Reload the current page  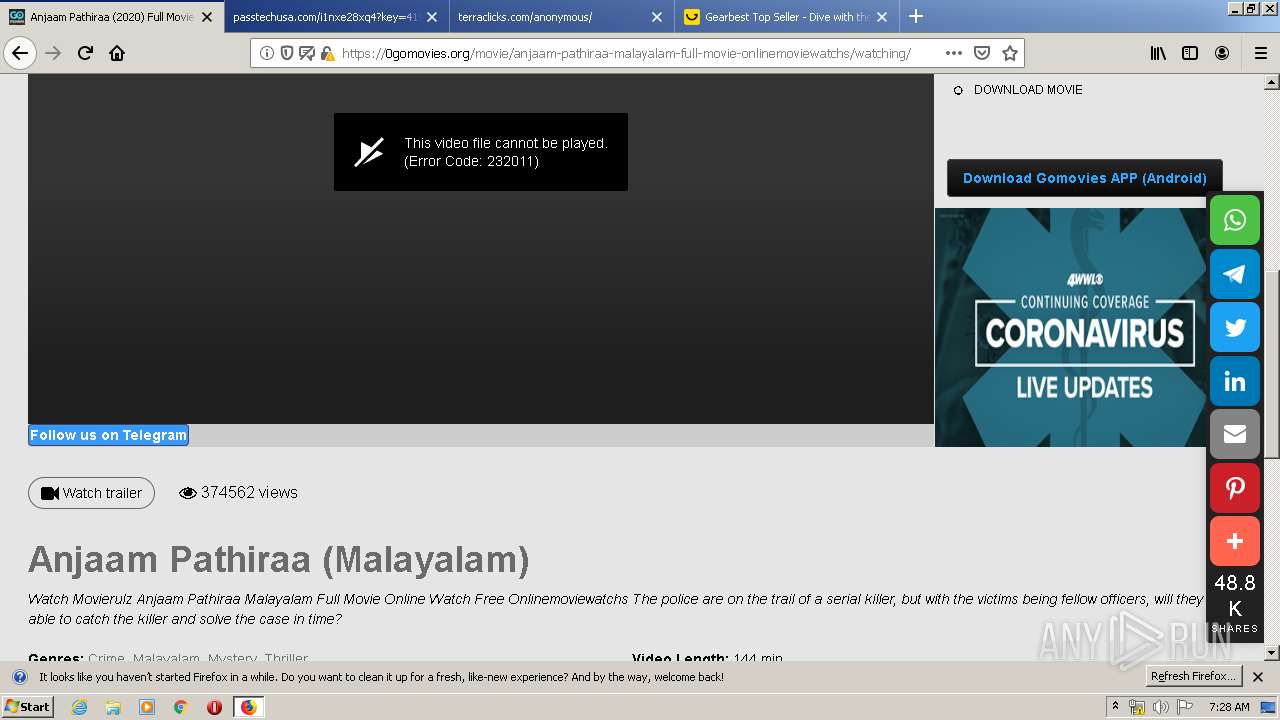[86, 53]
